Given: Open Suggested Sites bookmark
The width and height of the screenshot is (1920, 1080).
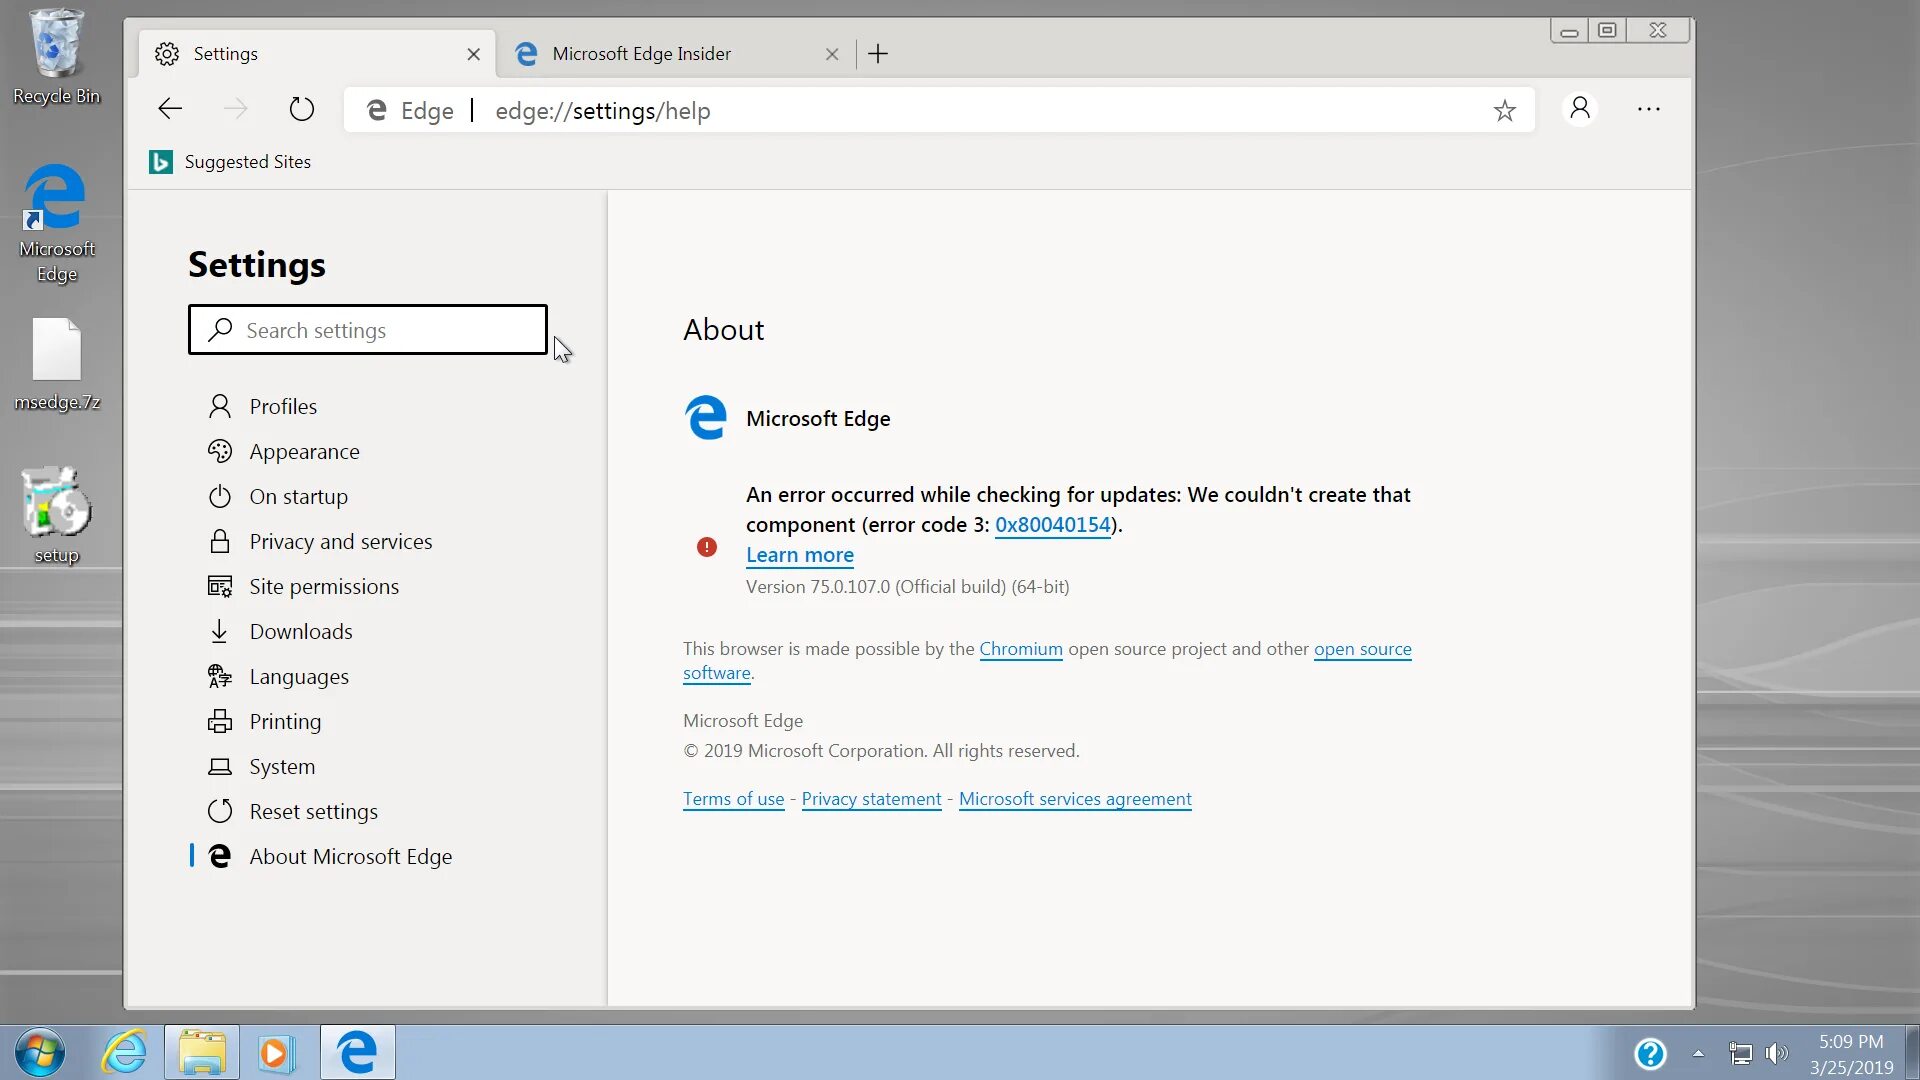Looking at the screenshot, I should [x=230, y=162].
